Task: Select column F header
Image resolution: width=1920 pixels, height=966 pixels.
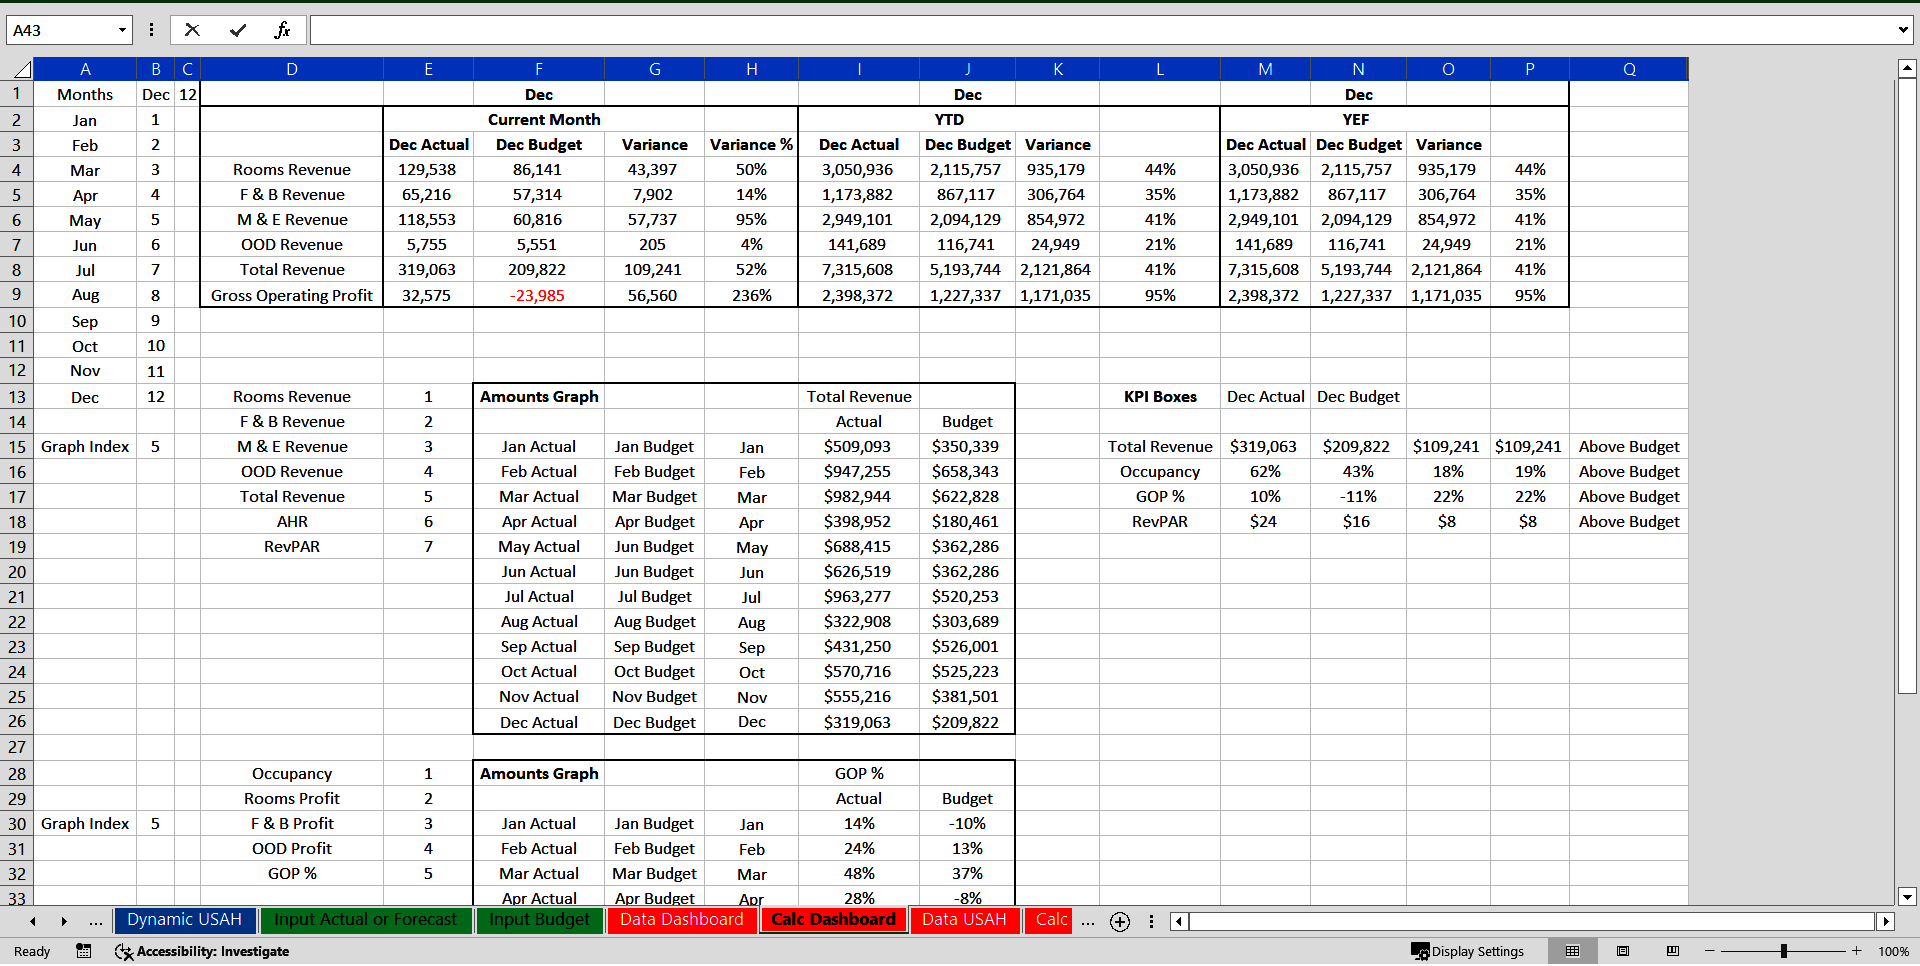Action: tap(539, 69)
